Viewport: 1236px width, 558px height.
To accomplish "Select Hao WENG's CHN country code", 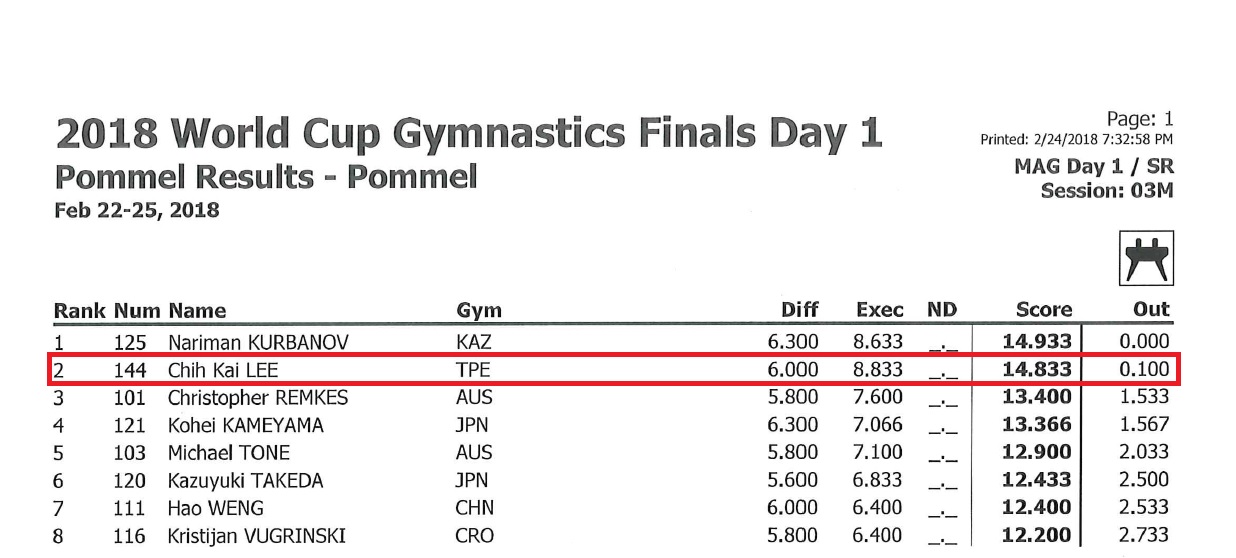I will (x=474, y=508).
